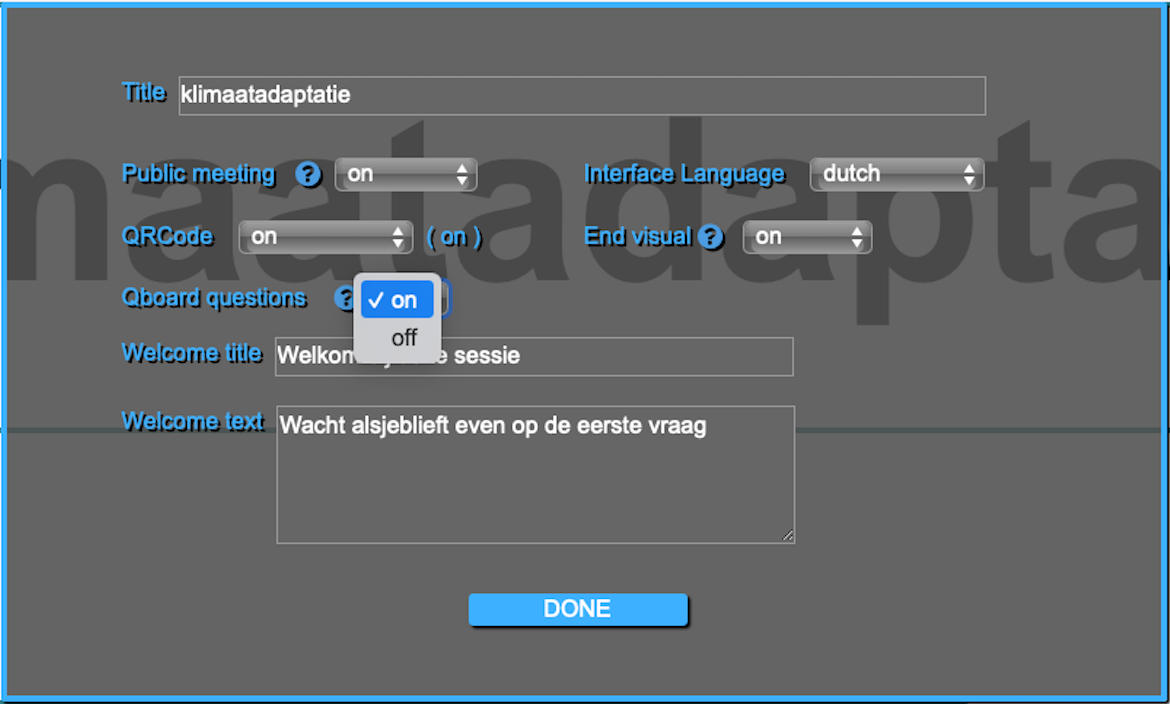Viewport: 1170px width, 704px height.
Task: Open the QRCode dropdown
Action: click(x=325, y=237)
